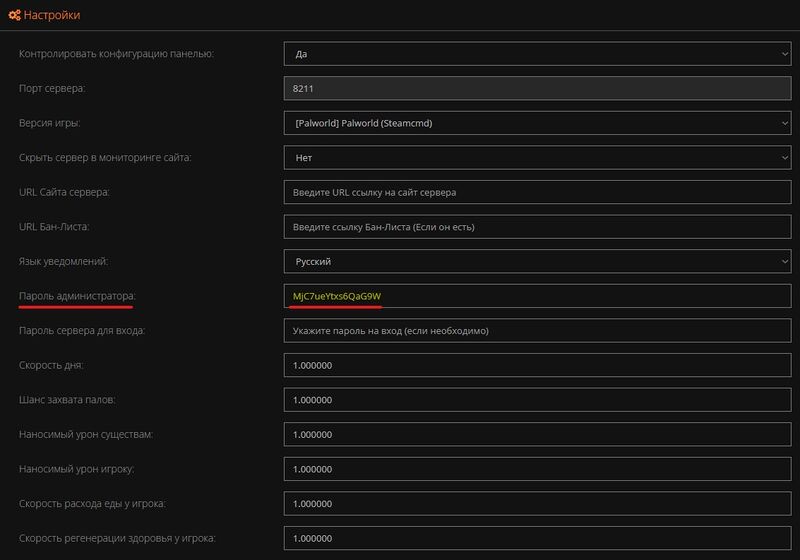Click the Настройки heading text
Viewport: 800px width, 560px height.
[52, 15]
